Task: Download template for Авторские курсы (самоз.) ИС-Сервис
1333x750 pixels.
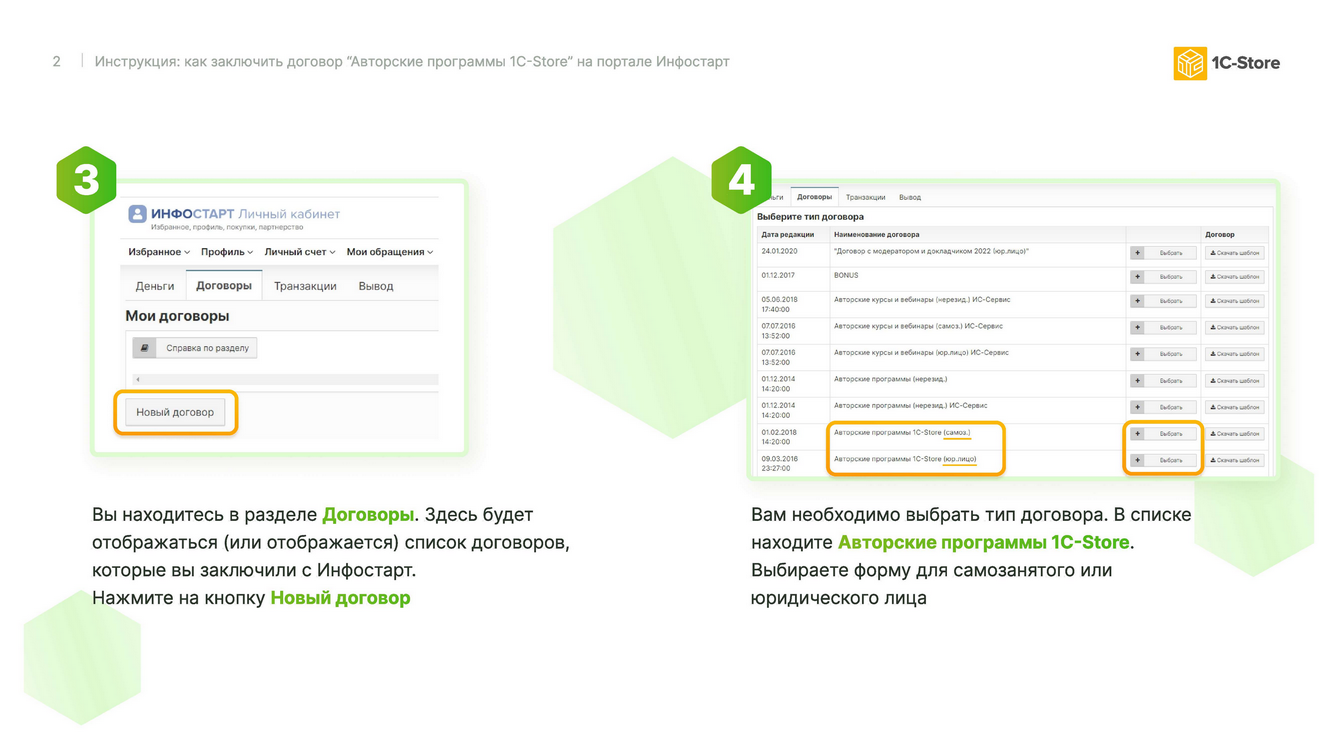Action: click(1235, 327)
